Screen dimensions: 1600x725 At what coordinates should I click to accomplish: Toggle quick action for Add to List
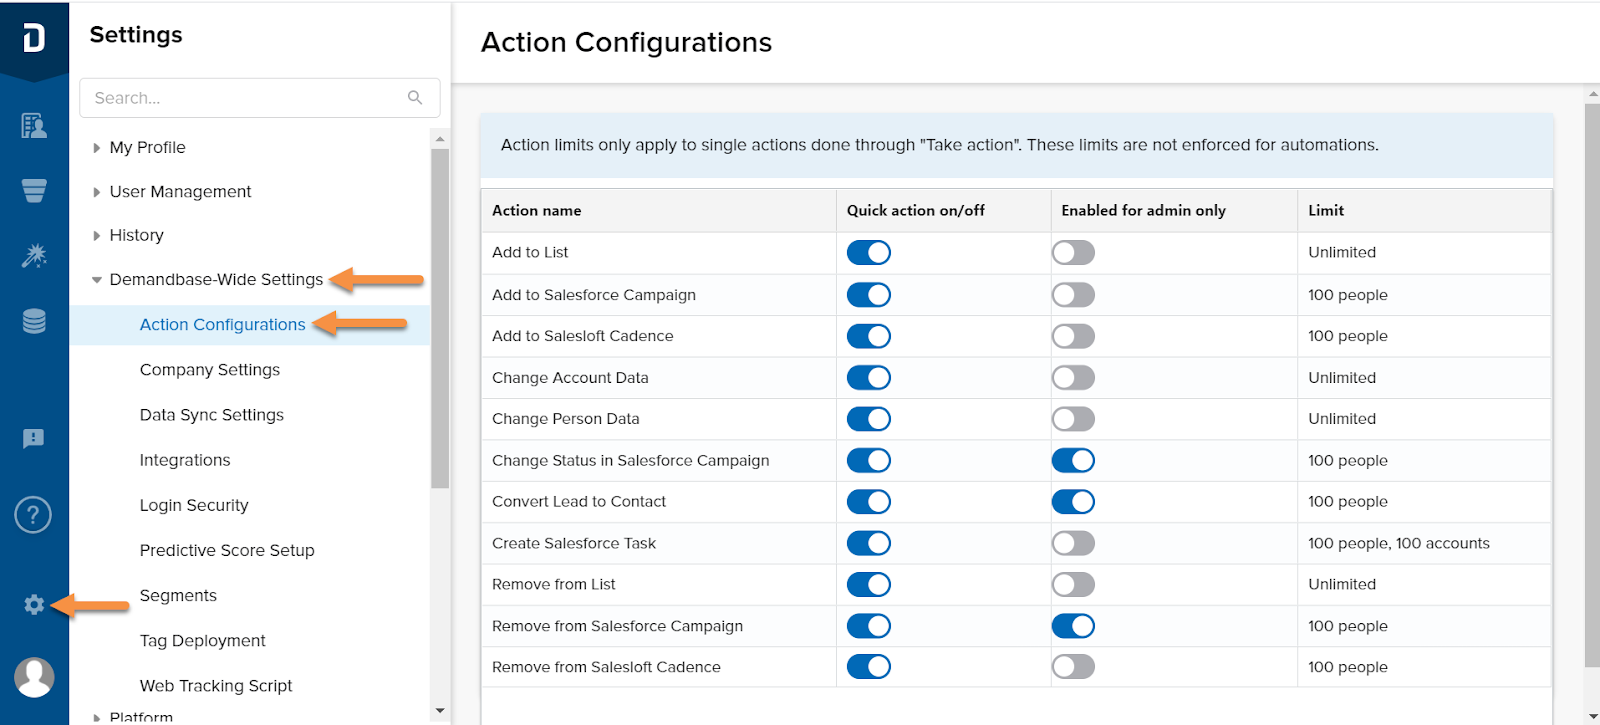click(869, 252)
